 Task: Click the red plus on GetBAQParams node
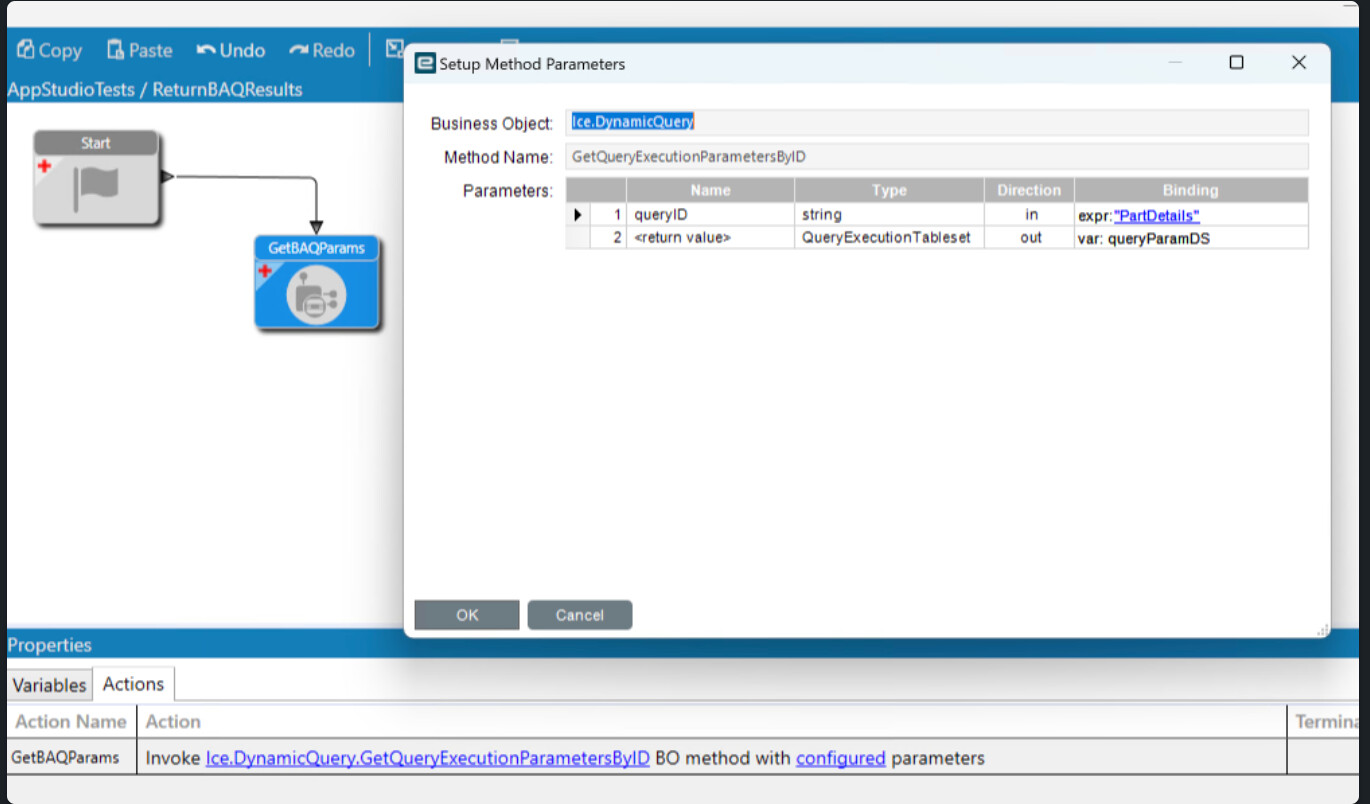(265, 270)
